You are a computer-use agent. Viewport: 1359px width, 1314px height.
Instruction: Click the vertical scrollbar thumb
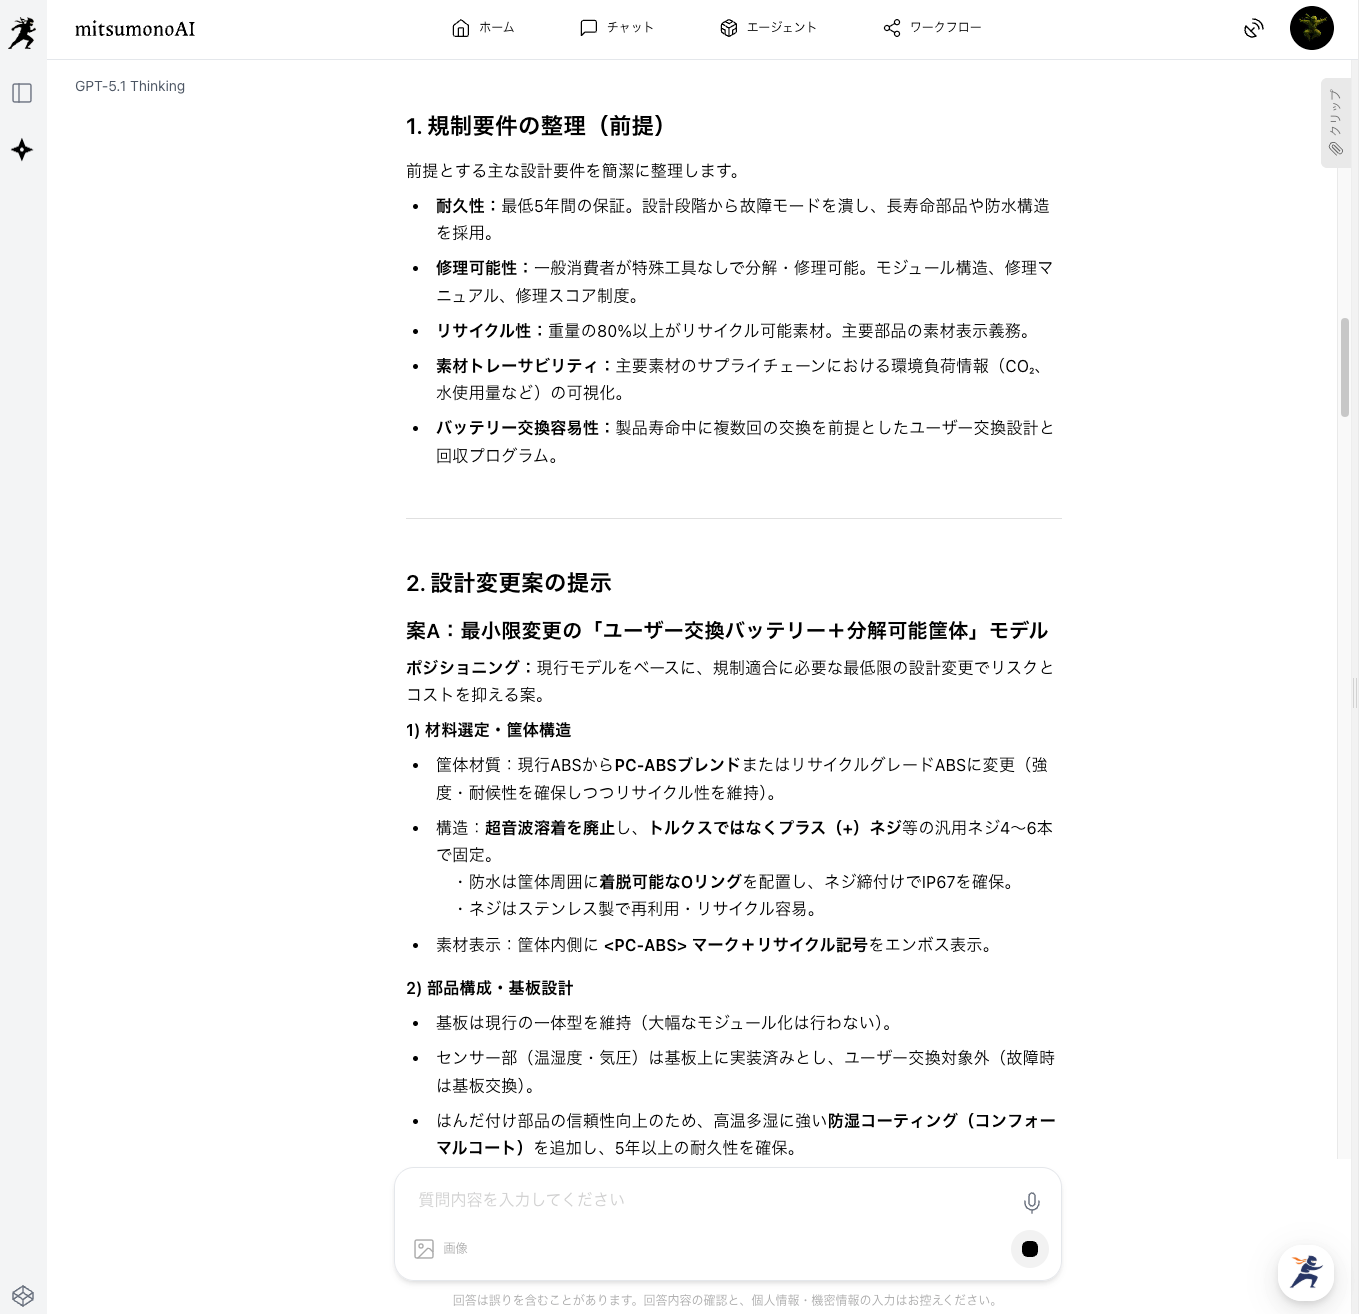pos(1345,367)
